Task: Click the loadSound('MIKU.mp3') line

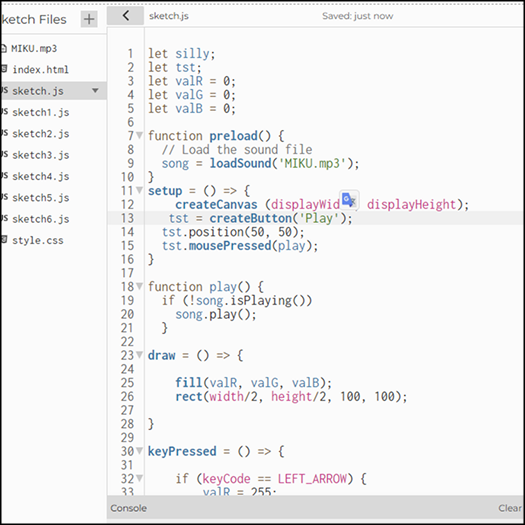Action: click(260, 163)
